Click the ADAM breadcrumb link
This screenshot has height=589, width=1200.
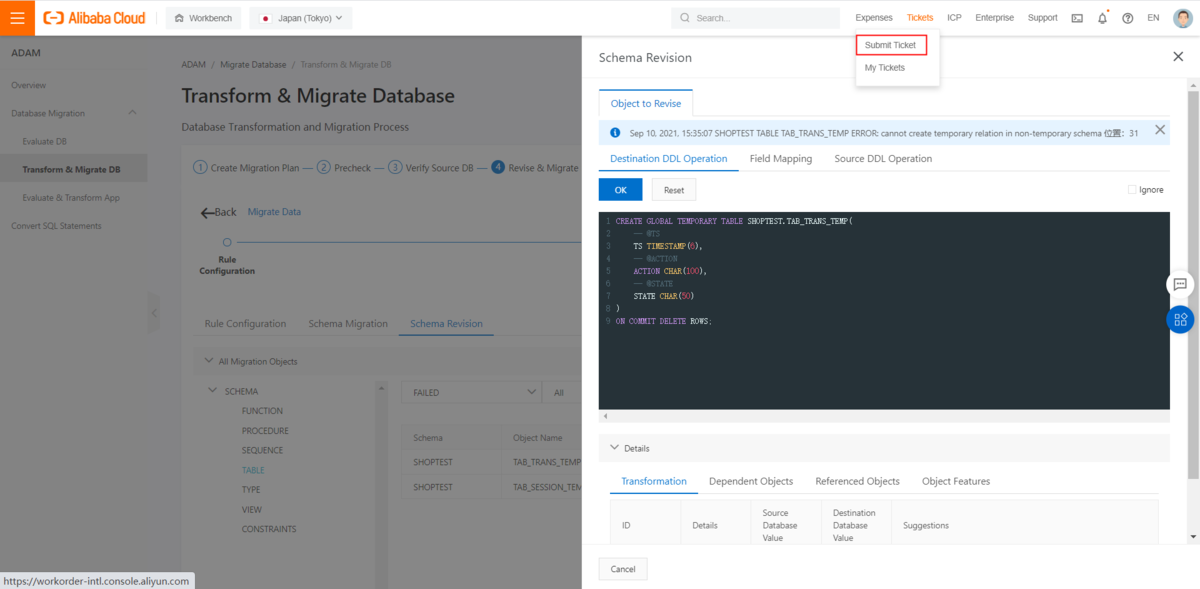coord(194,65)
